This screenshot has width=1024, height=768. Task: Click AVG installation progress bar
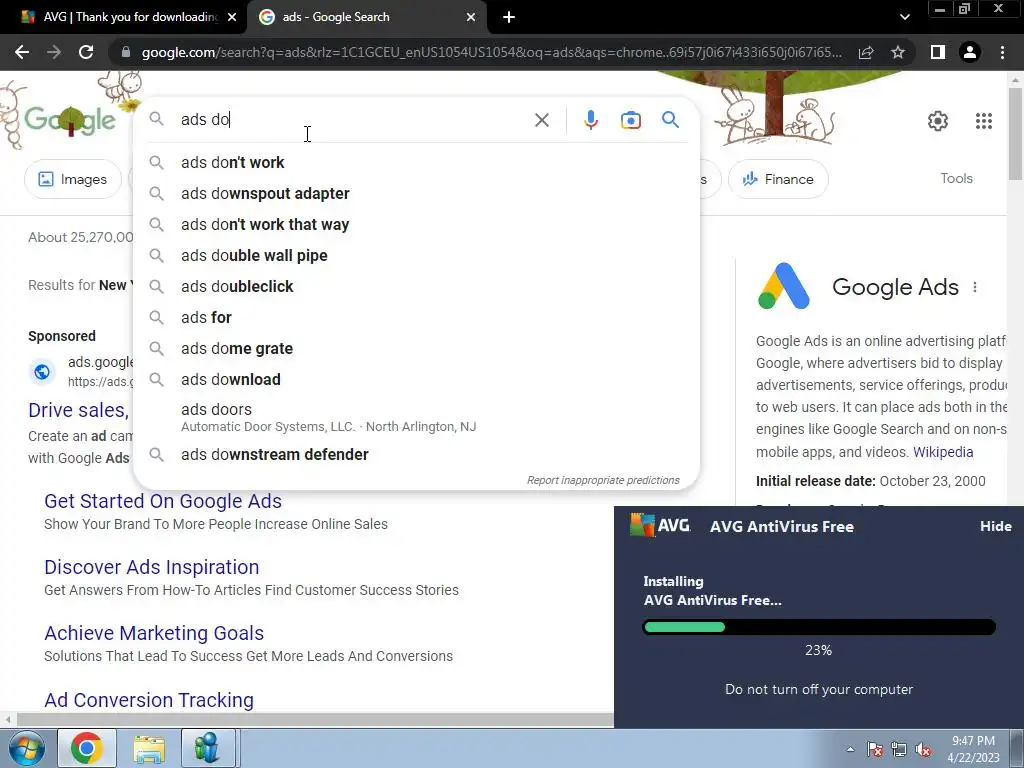(x=819, y=628)
